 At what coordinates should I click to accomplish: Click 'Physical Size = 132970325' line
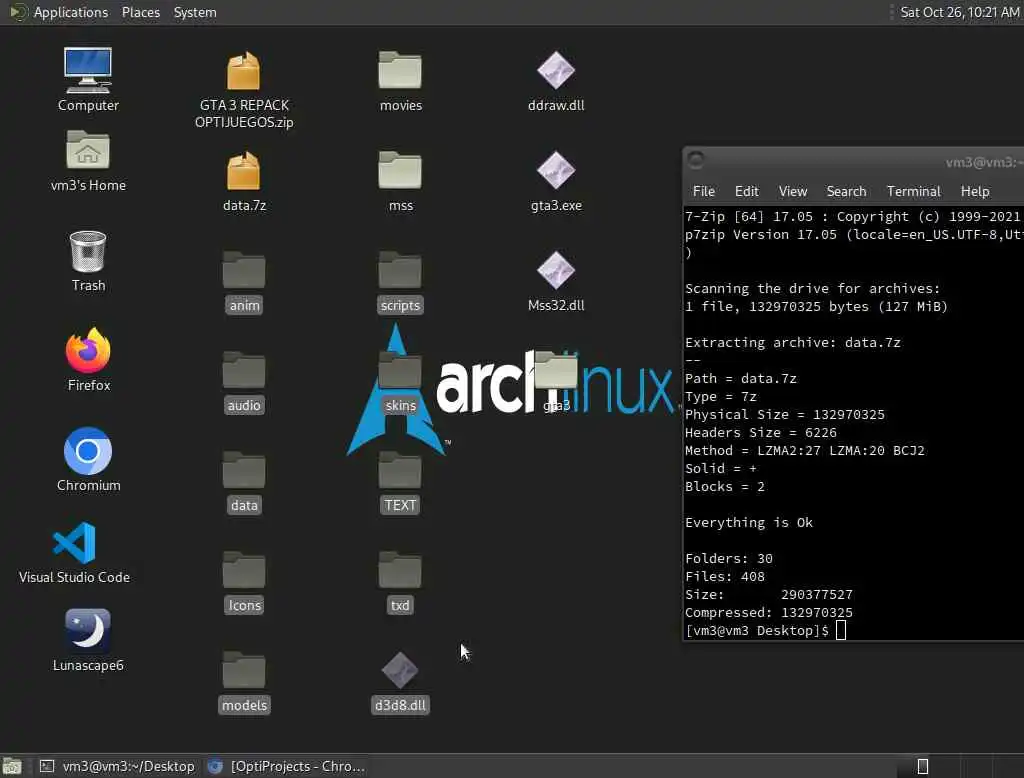point(785,415)
